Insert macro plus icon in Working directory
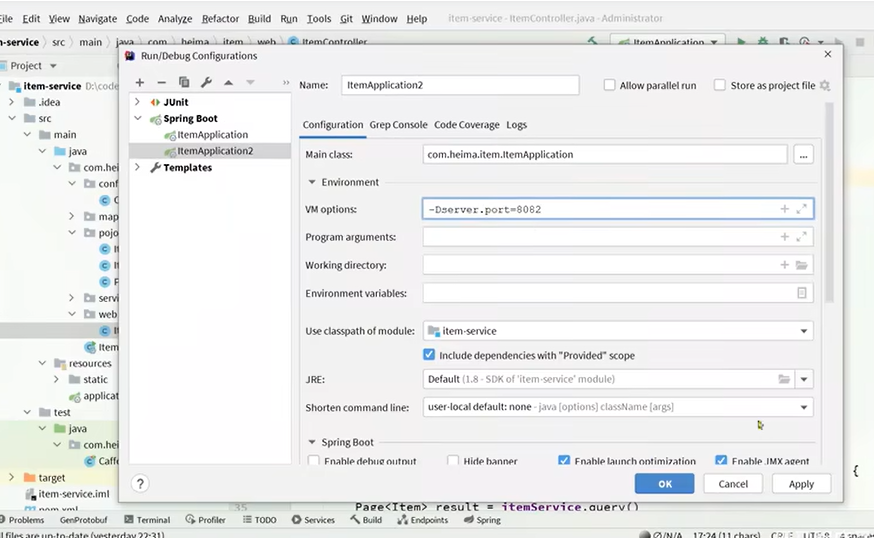The width and height of the screenshot is (874, 538). (784, 265)
